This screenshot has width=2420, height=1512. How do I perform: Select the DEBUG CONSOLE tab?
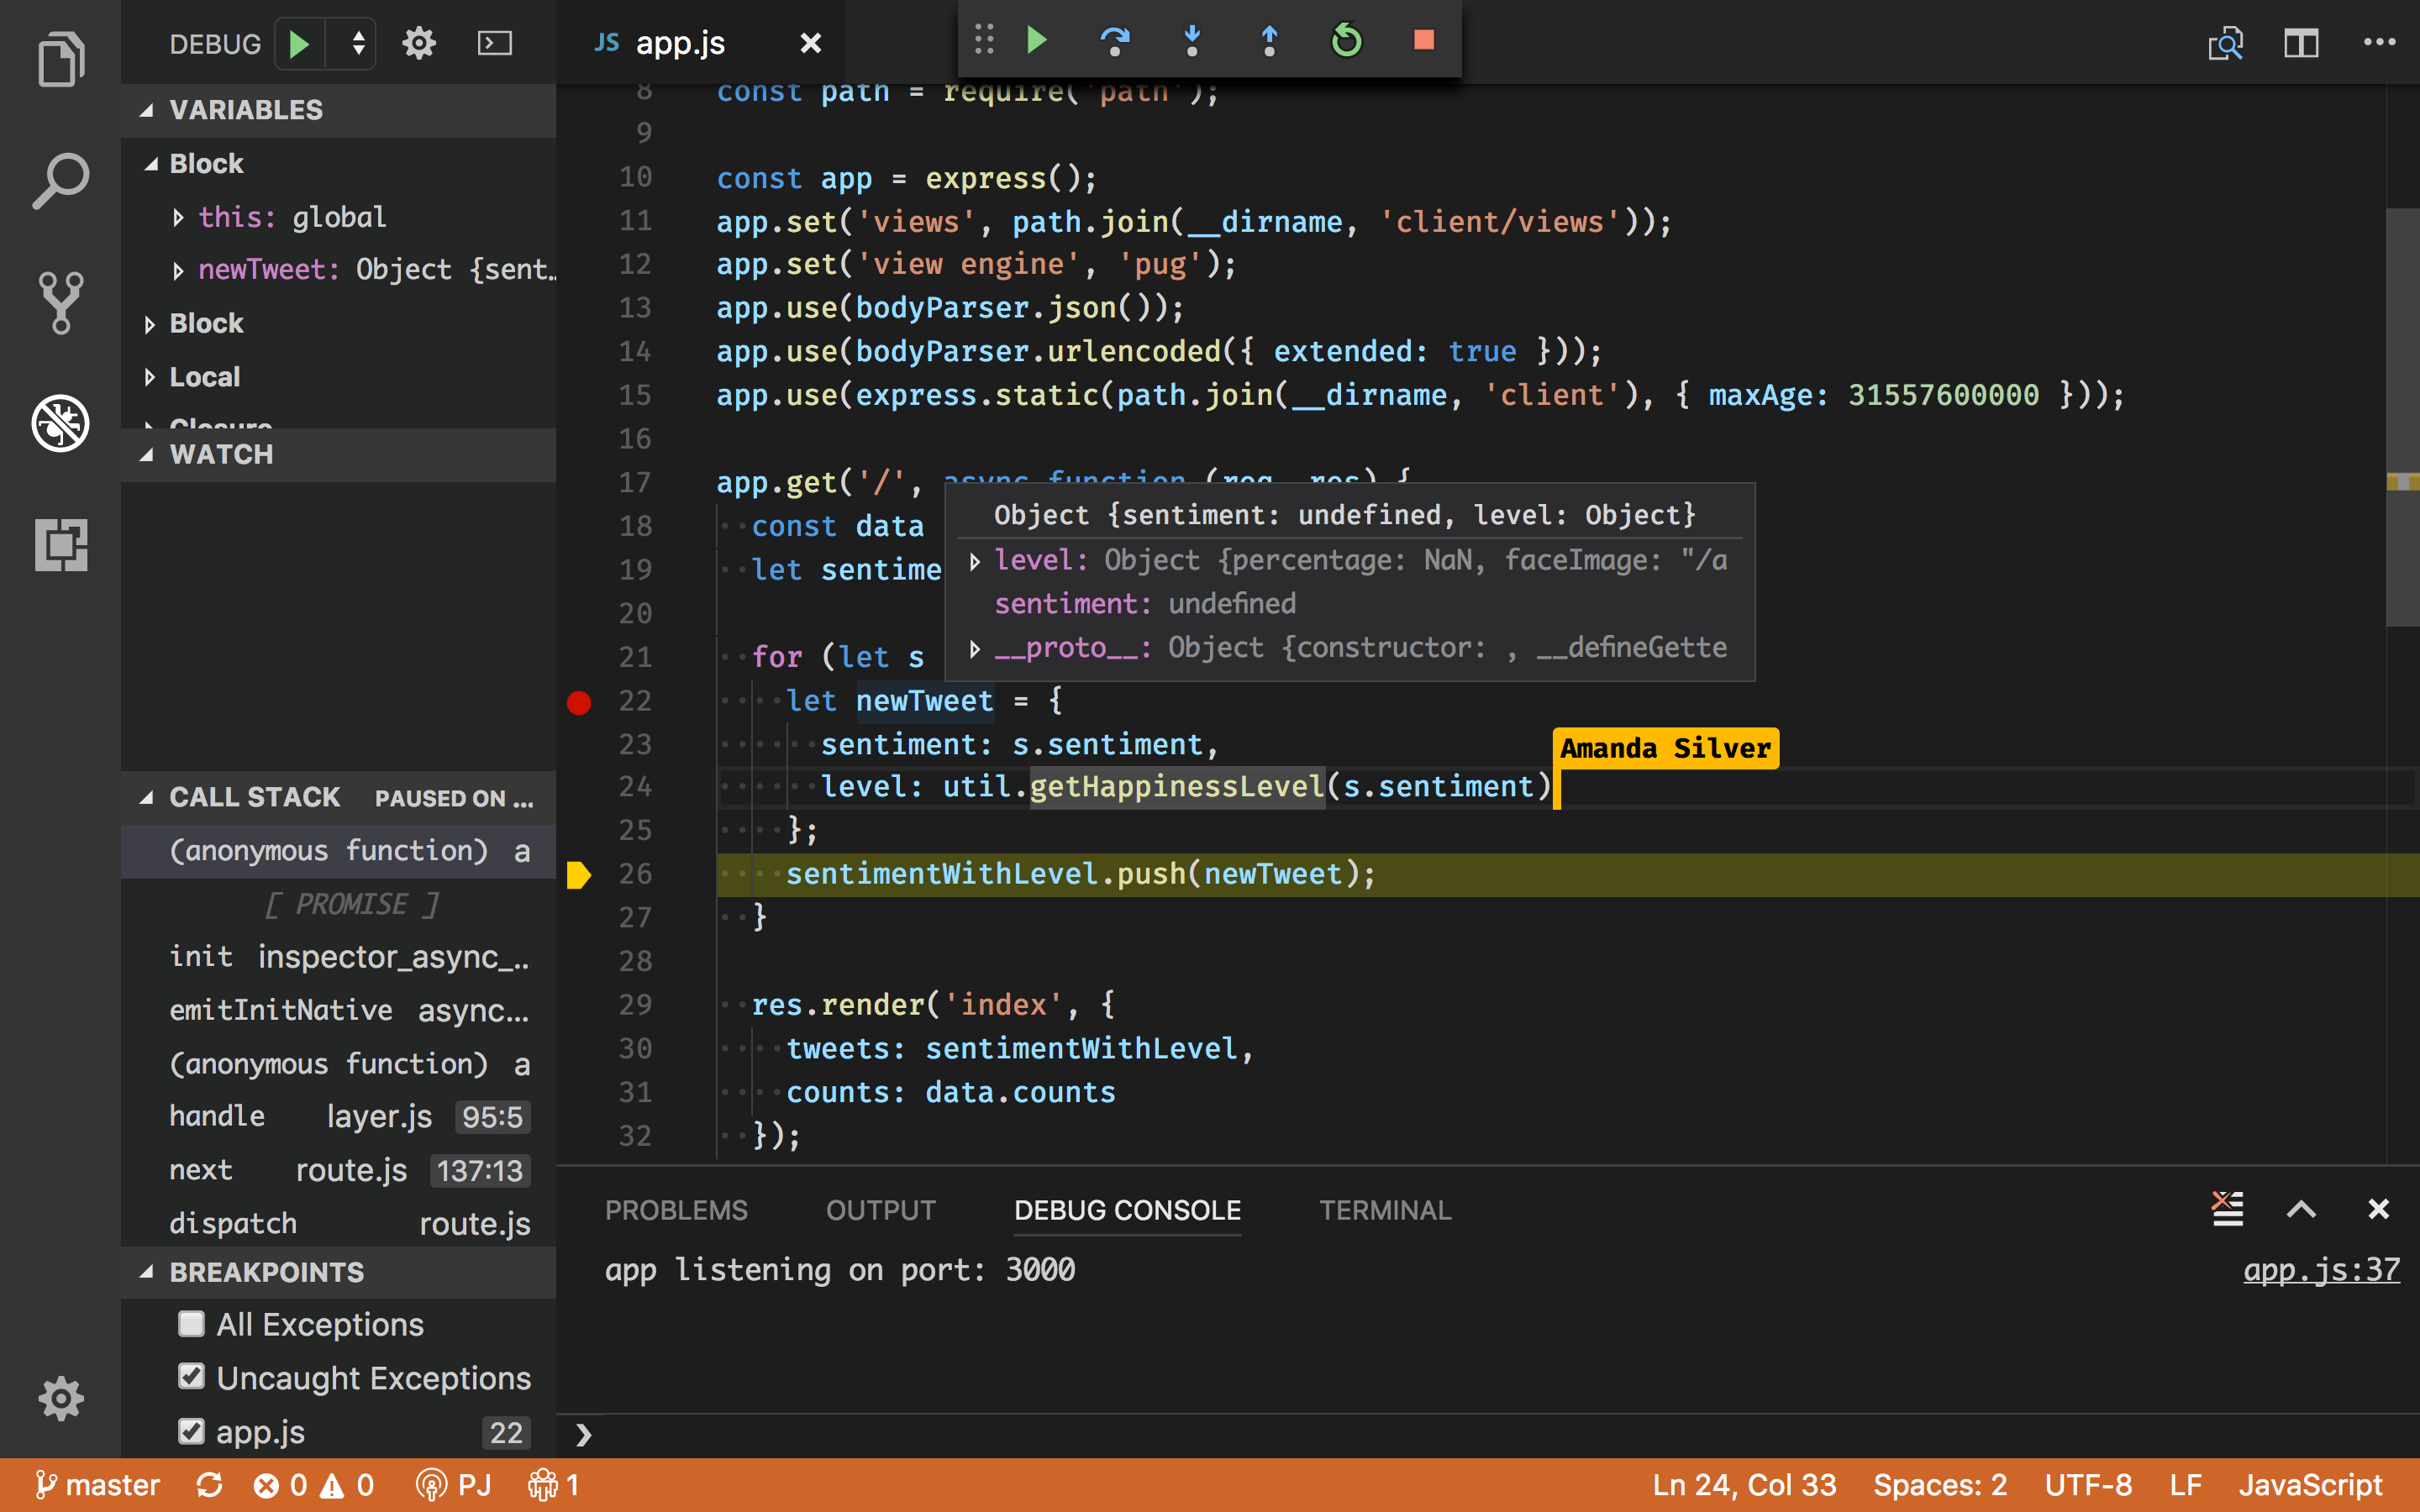1128,1210
